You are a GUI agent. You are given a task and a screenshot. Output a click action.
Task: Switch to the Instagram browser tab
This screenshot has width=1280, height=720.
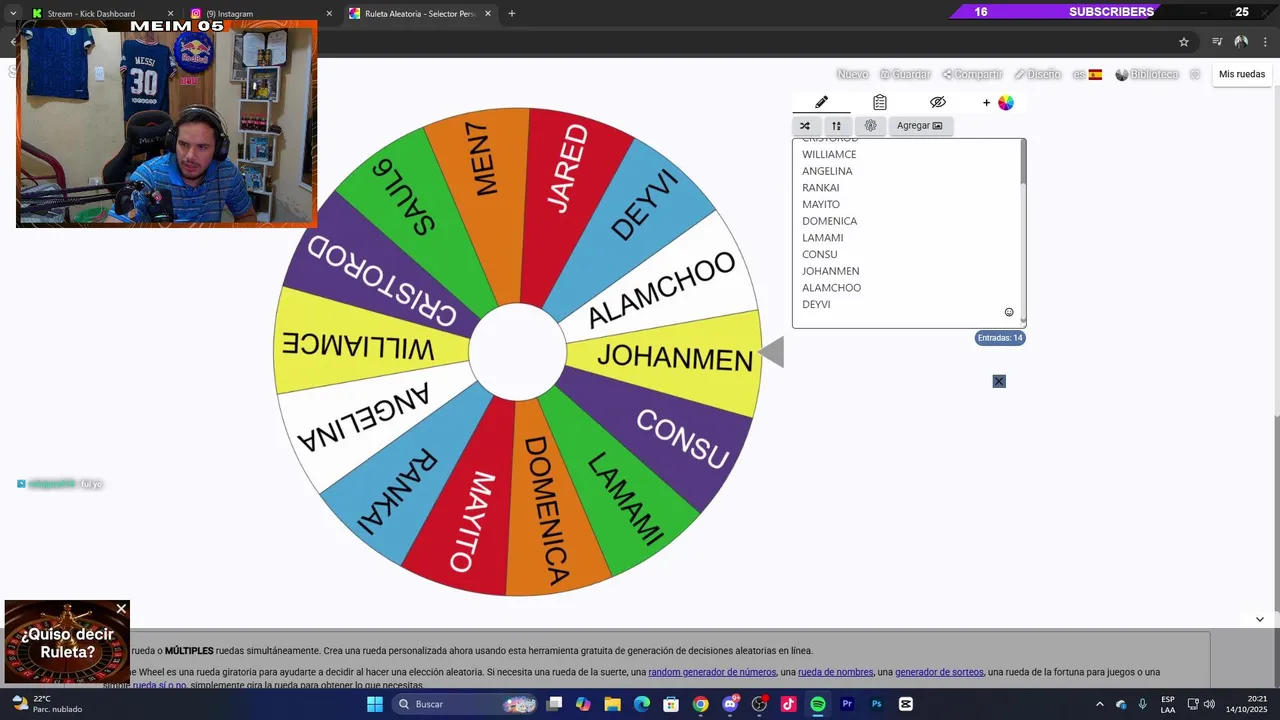point(258,13)
